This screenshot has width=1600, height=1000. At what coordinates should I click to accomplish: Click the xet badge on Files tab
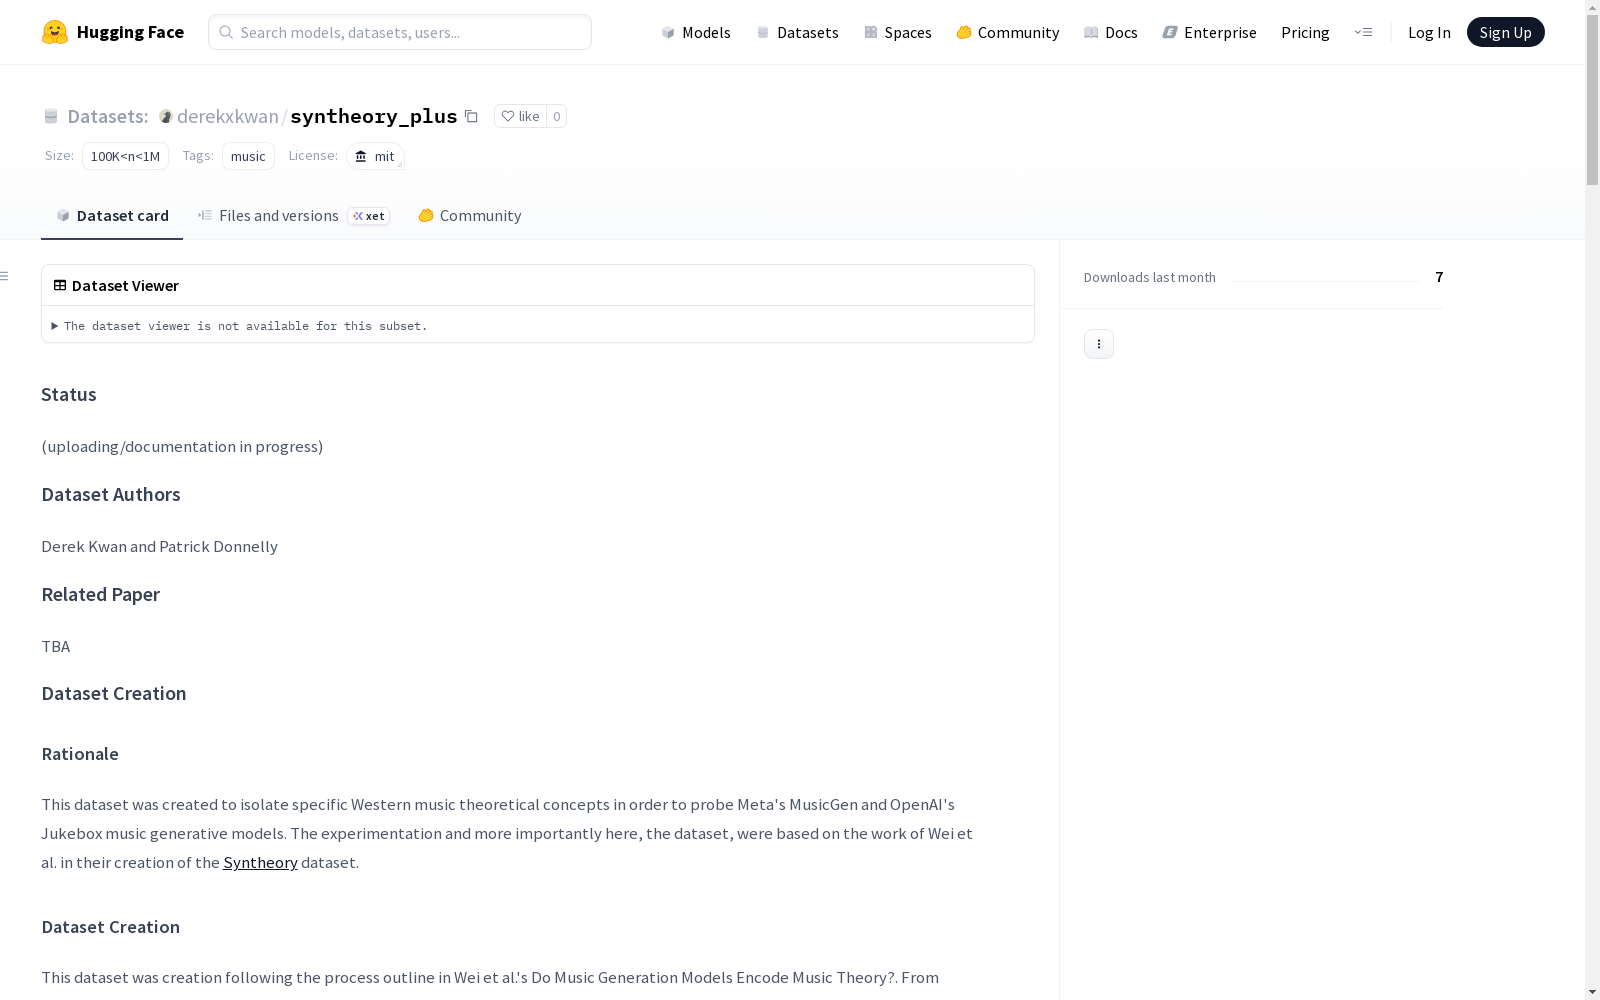[369, 216]
